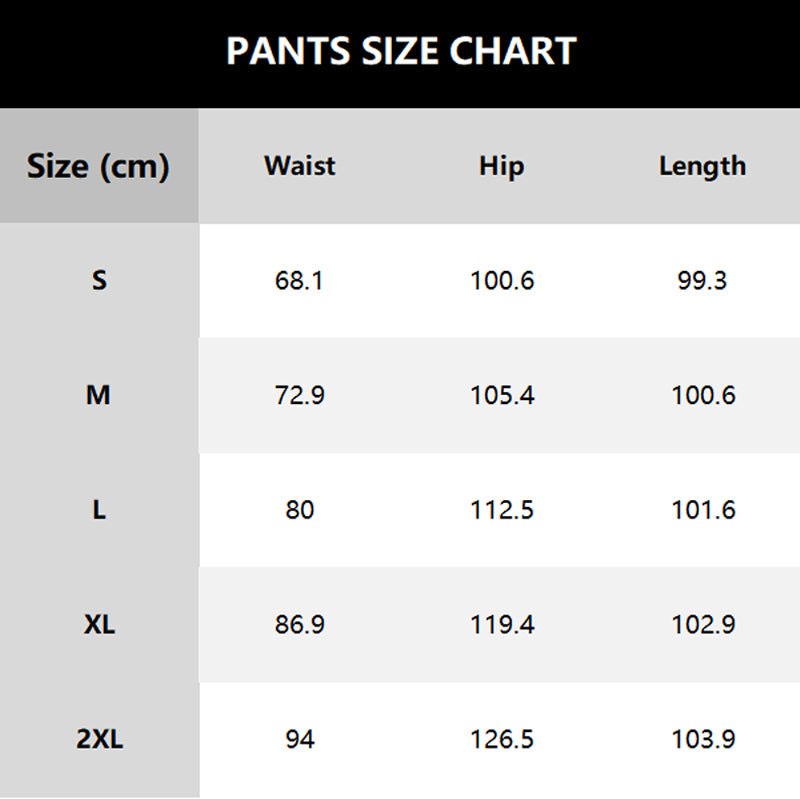This screenshot has width=800, height=799.
Task: Click the Hip column header
Action: pyautogui.click(x=501, y=166)
